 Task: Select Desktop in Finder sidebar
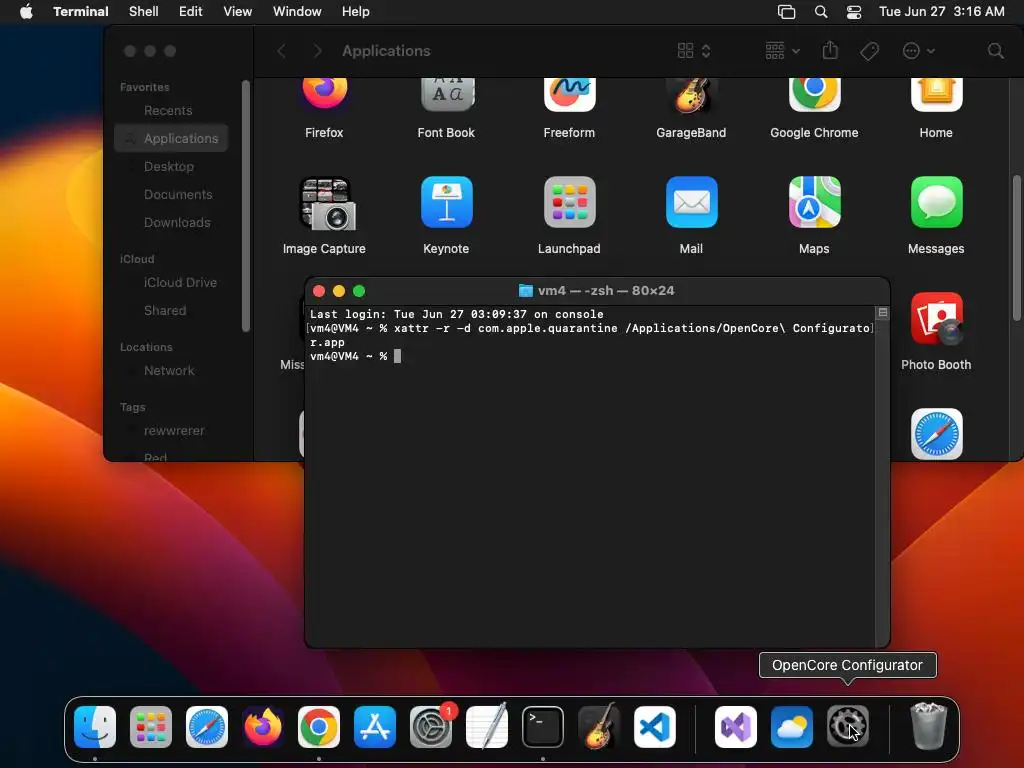point(168,167)
